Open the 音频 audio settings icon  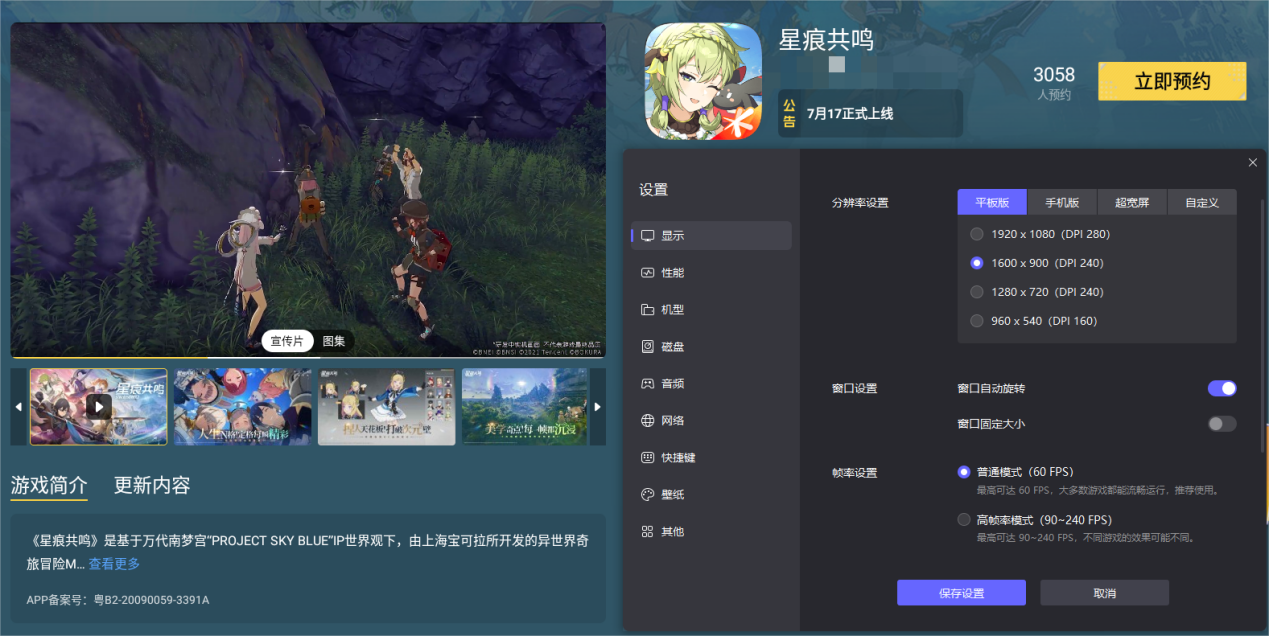(648, 383)
